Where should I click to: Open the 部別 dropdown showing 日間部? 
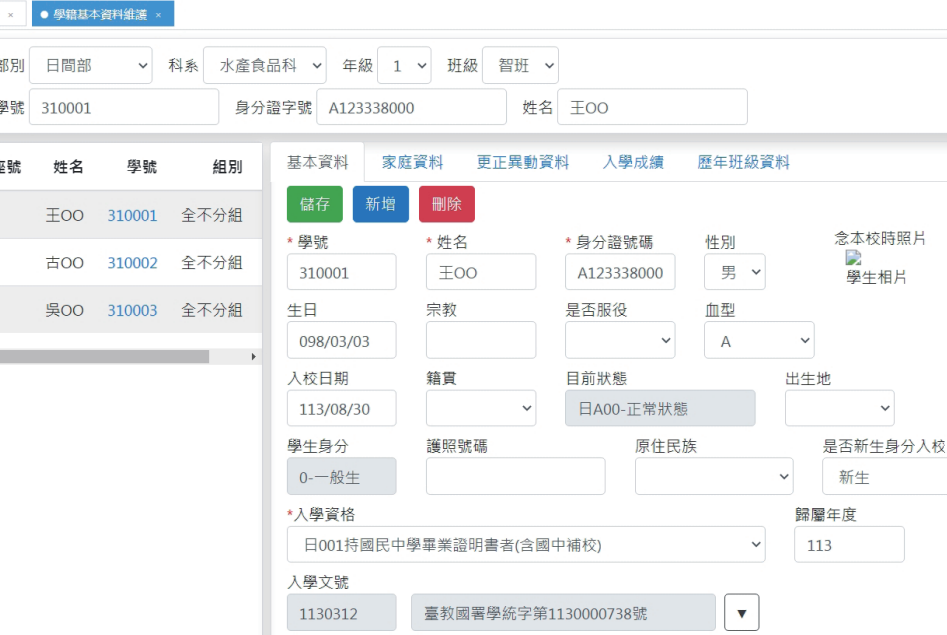[91, 65]
